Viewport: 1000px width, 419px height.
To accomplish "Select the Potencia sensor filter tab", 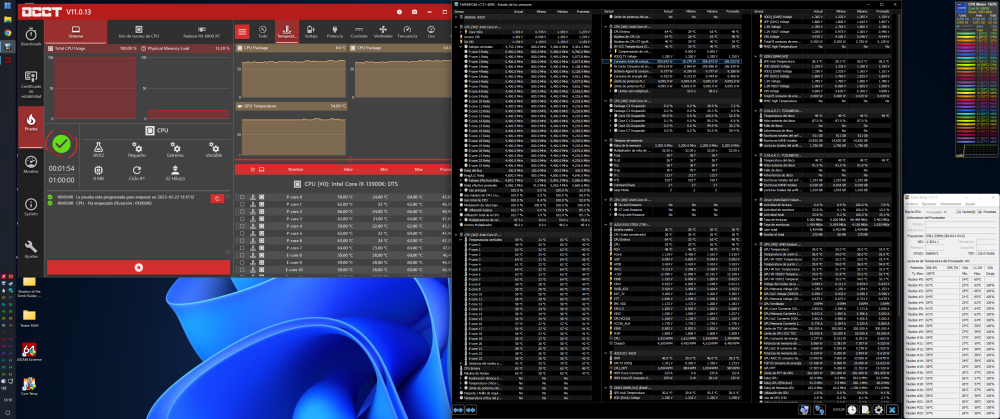I will [x=335, y=31].
